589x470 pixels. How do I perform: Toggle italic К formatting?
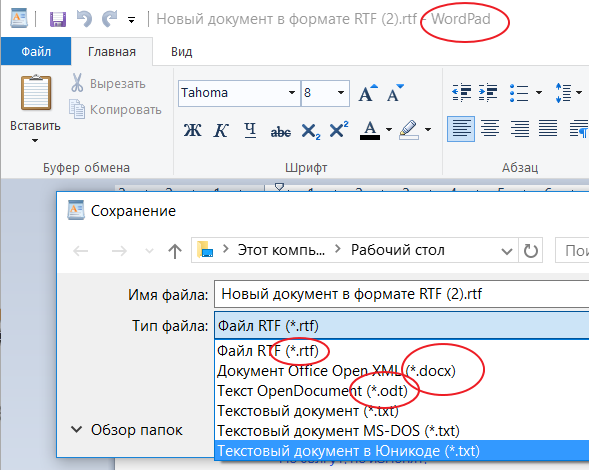tap(221, 130)
